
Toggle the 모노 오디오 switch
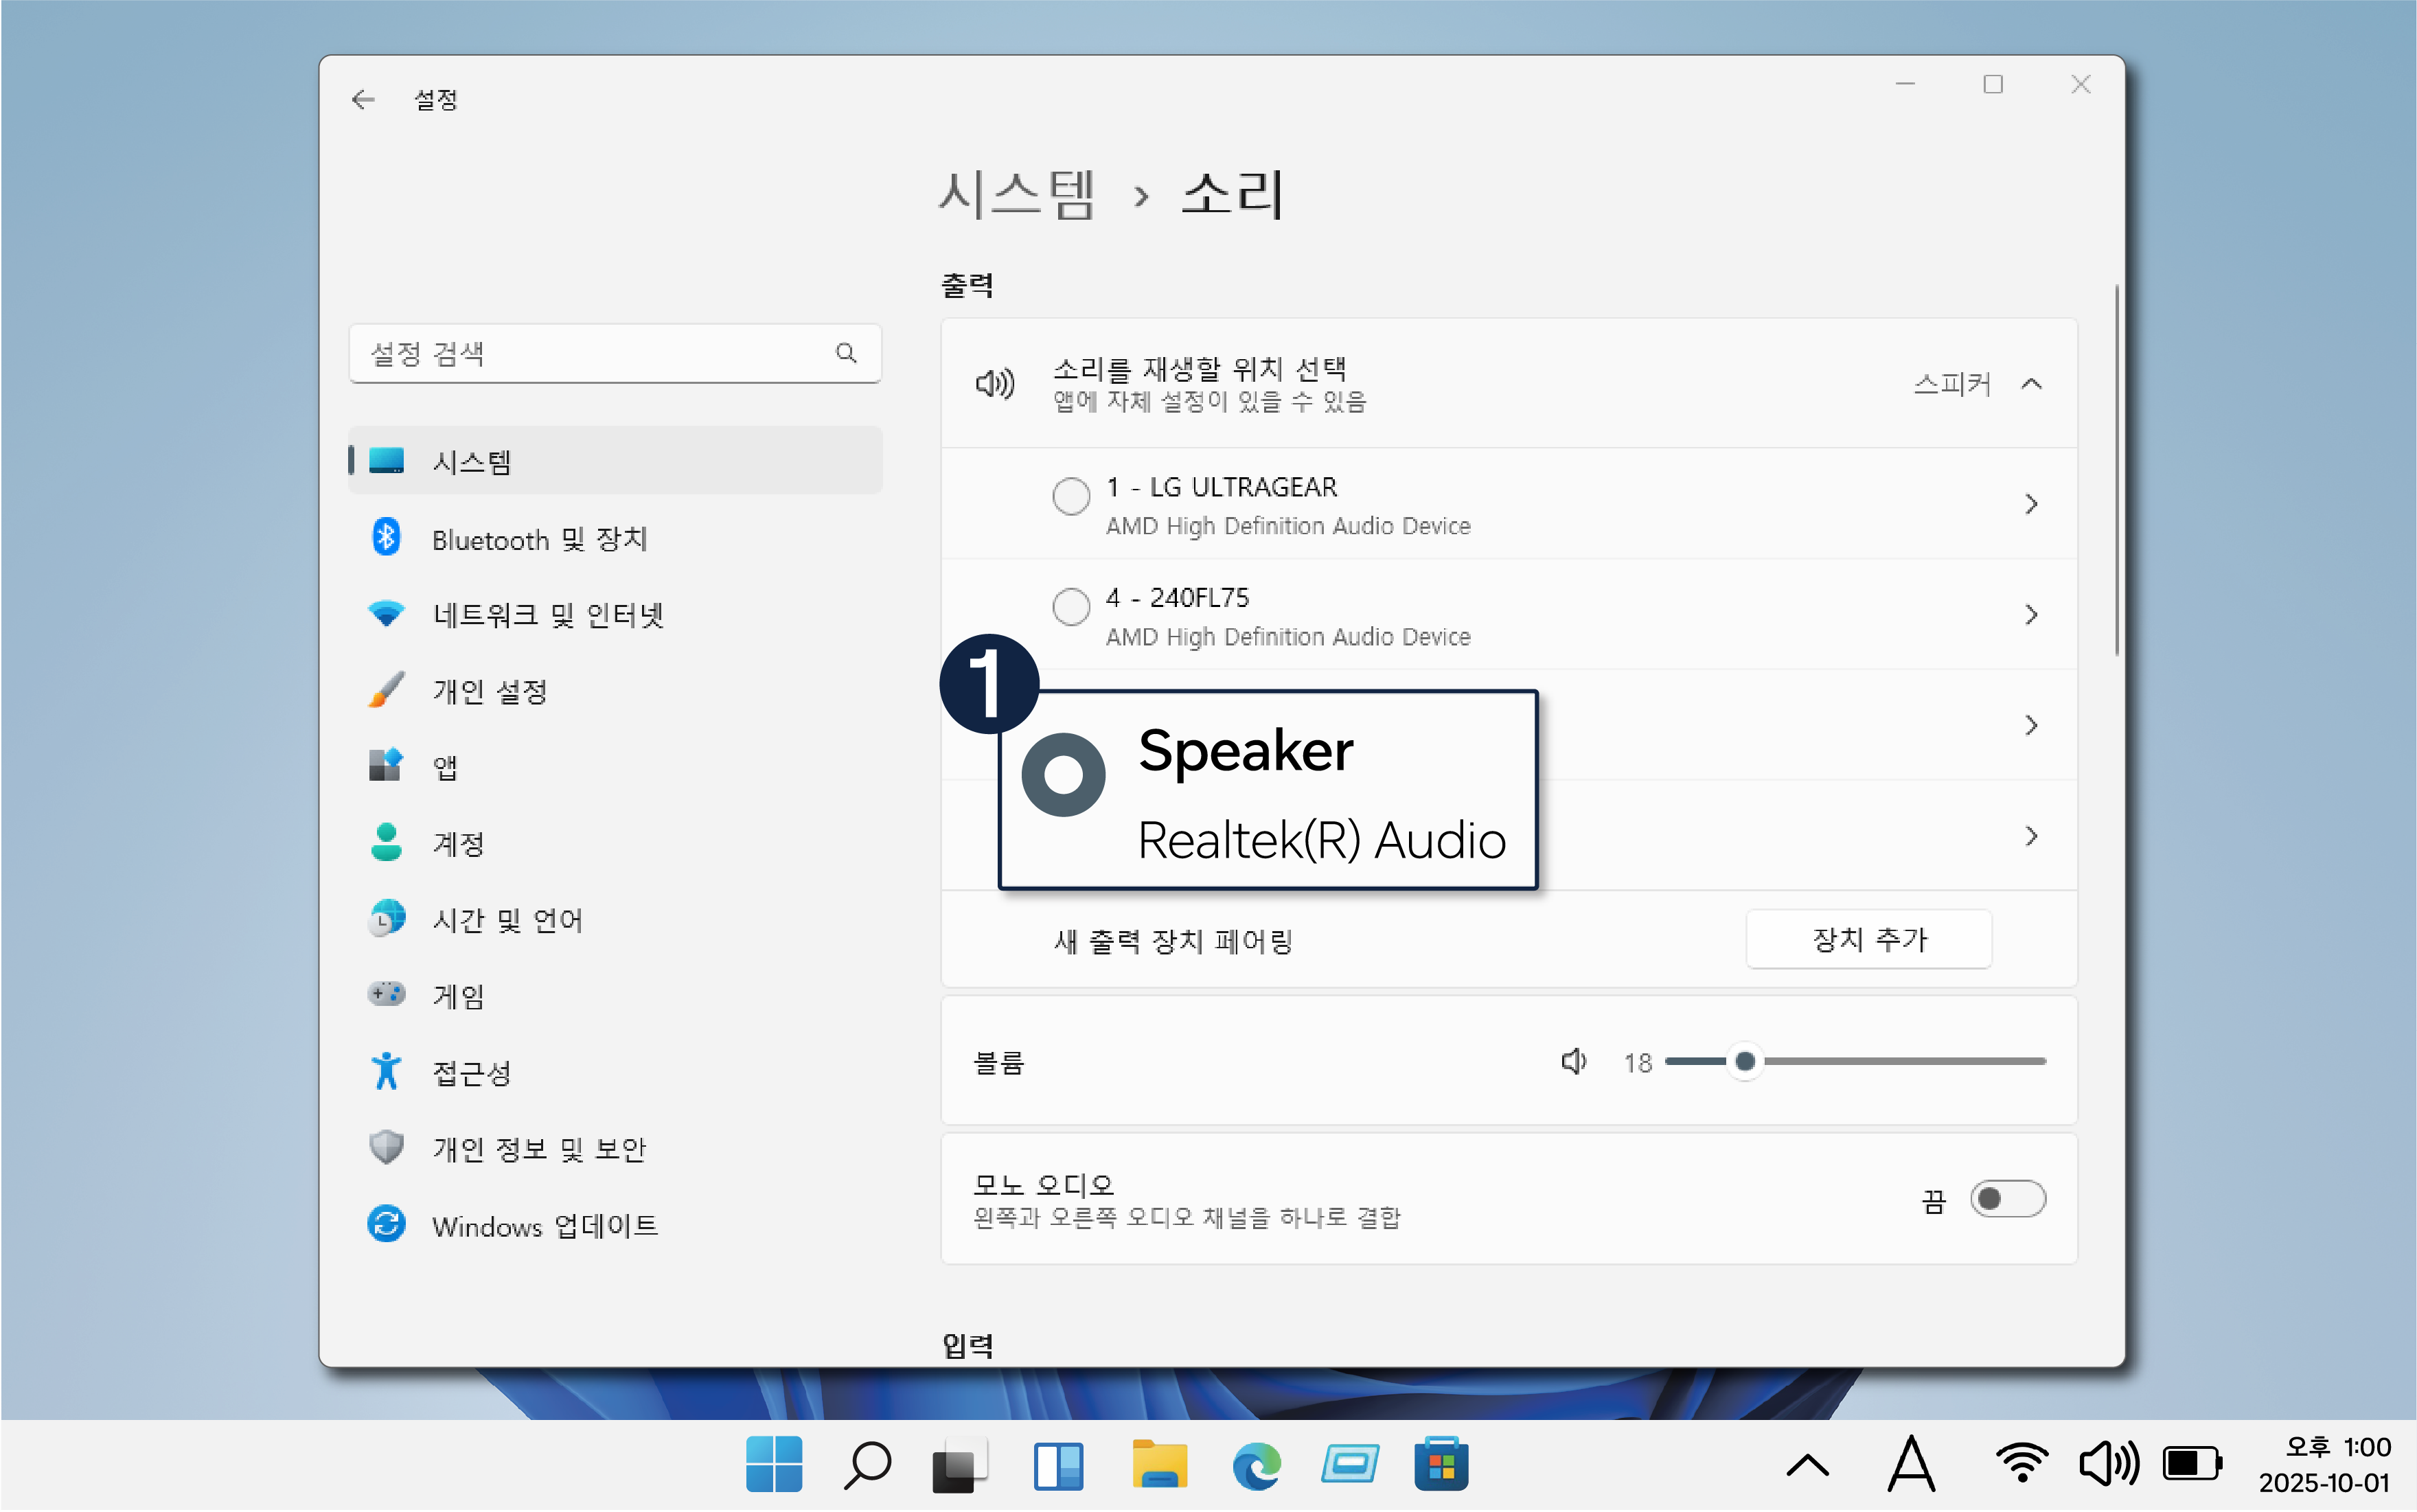point(2007,1199)
